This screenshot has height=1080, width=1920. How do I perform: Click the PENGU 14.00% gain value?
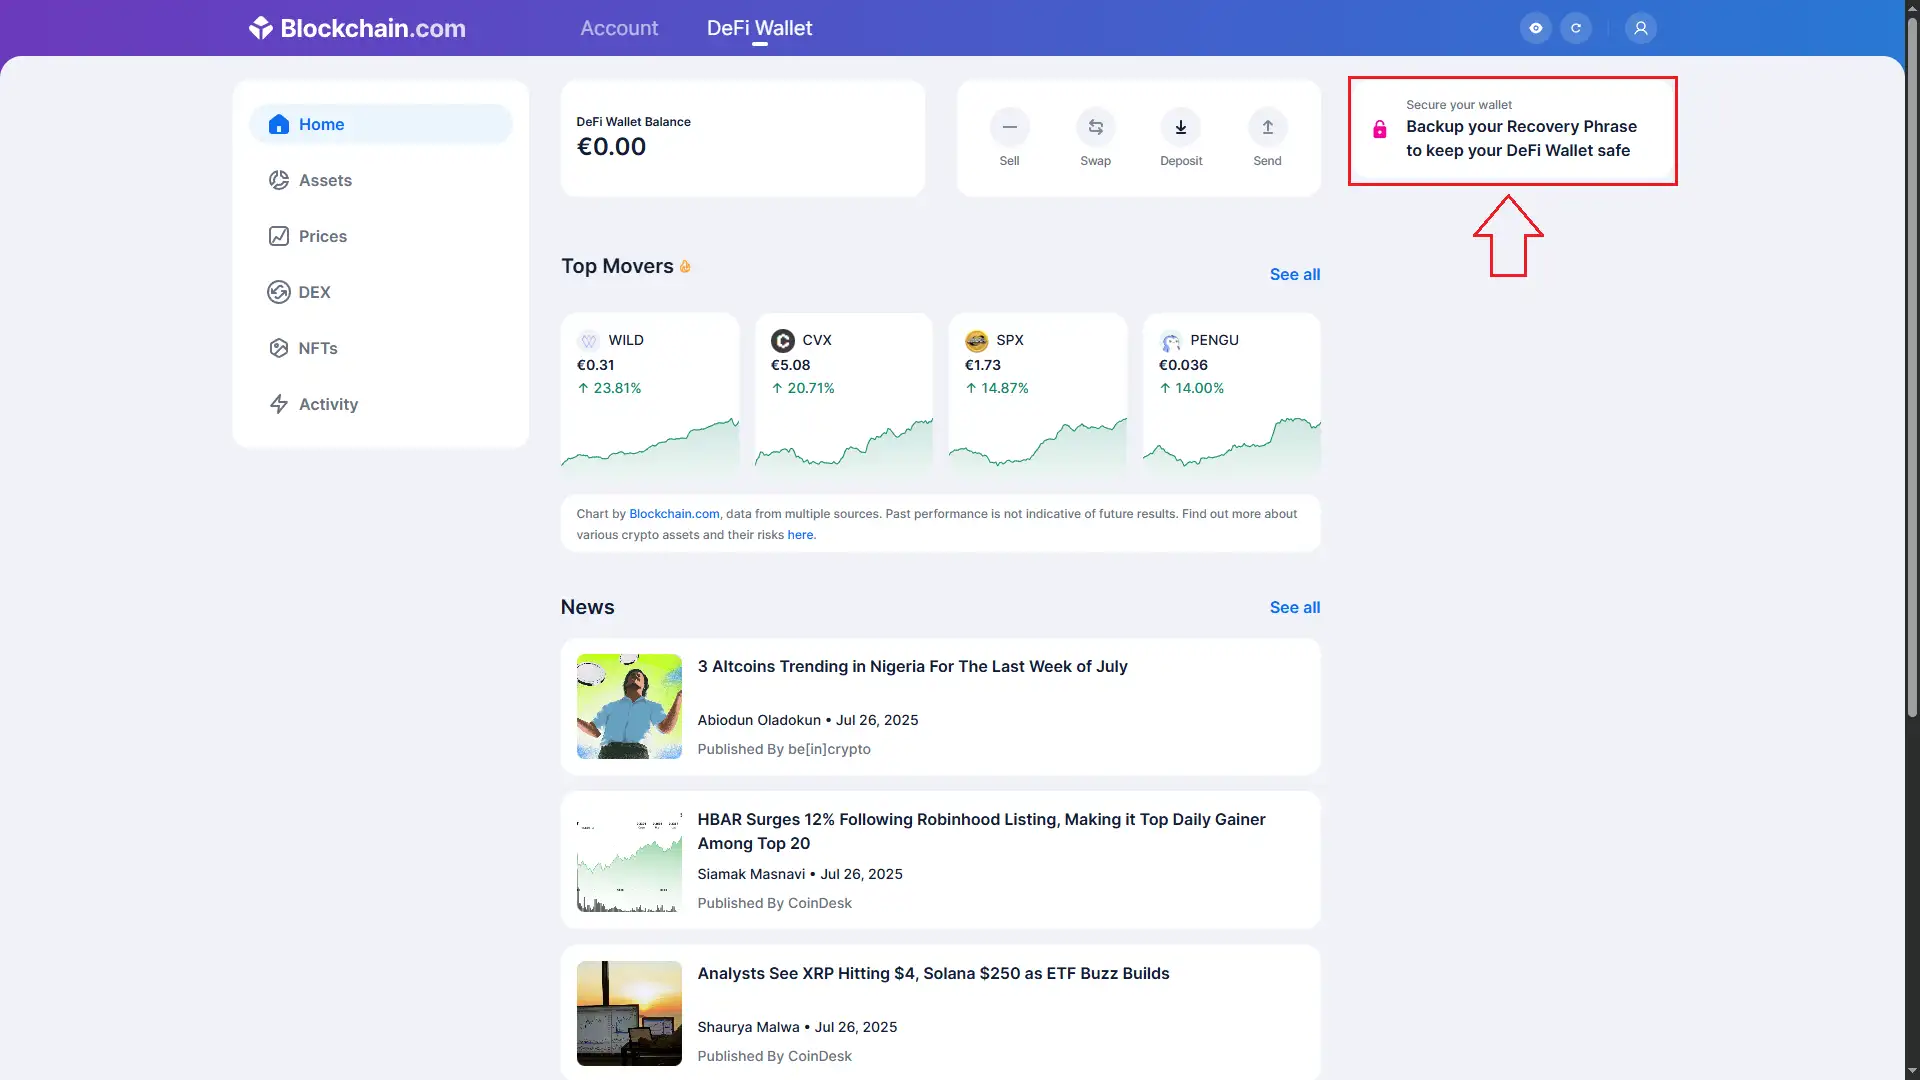pos(1191,388)
